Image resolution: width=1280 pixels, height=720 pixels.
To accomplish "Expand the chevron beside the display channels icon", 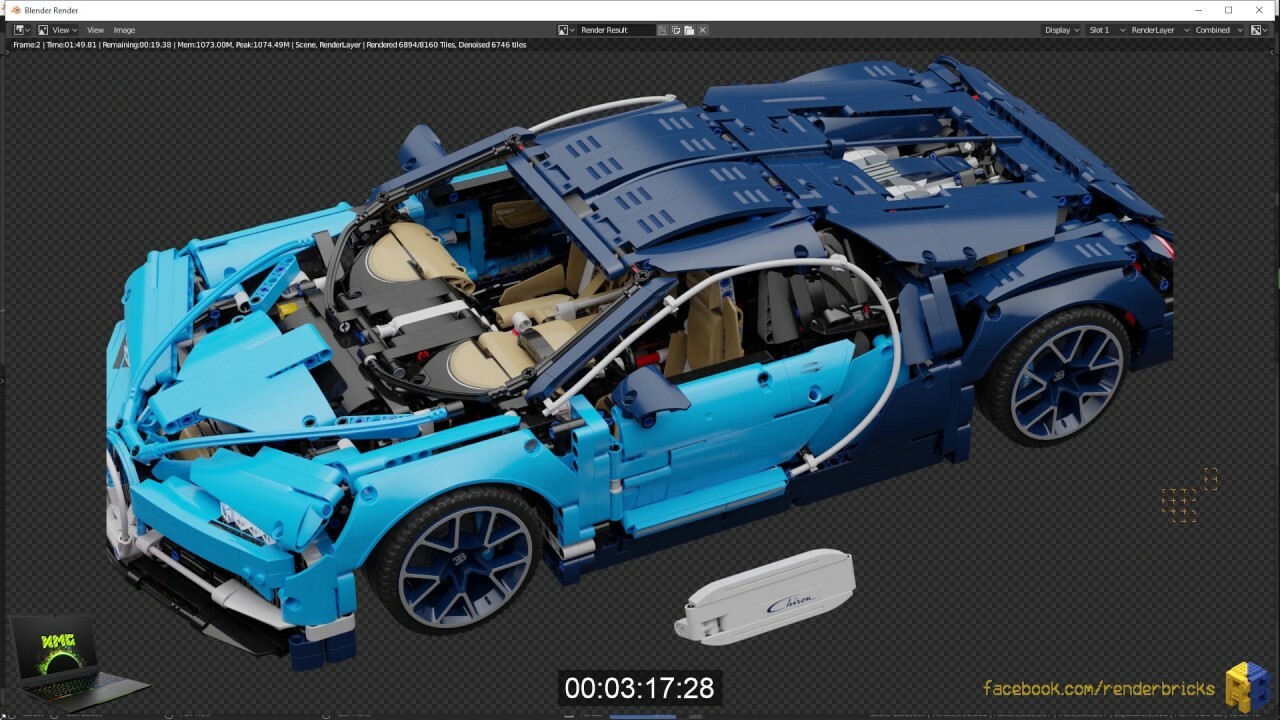I will (1267, 29).
